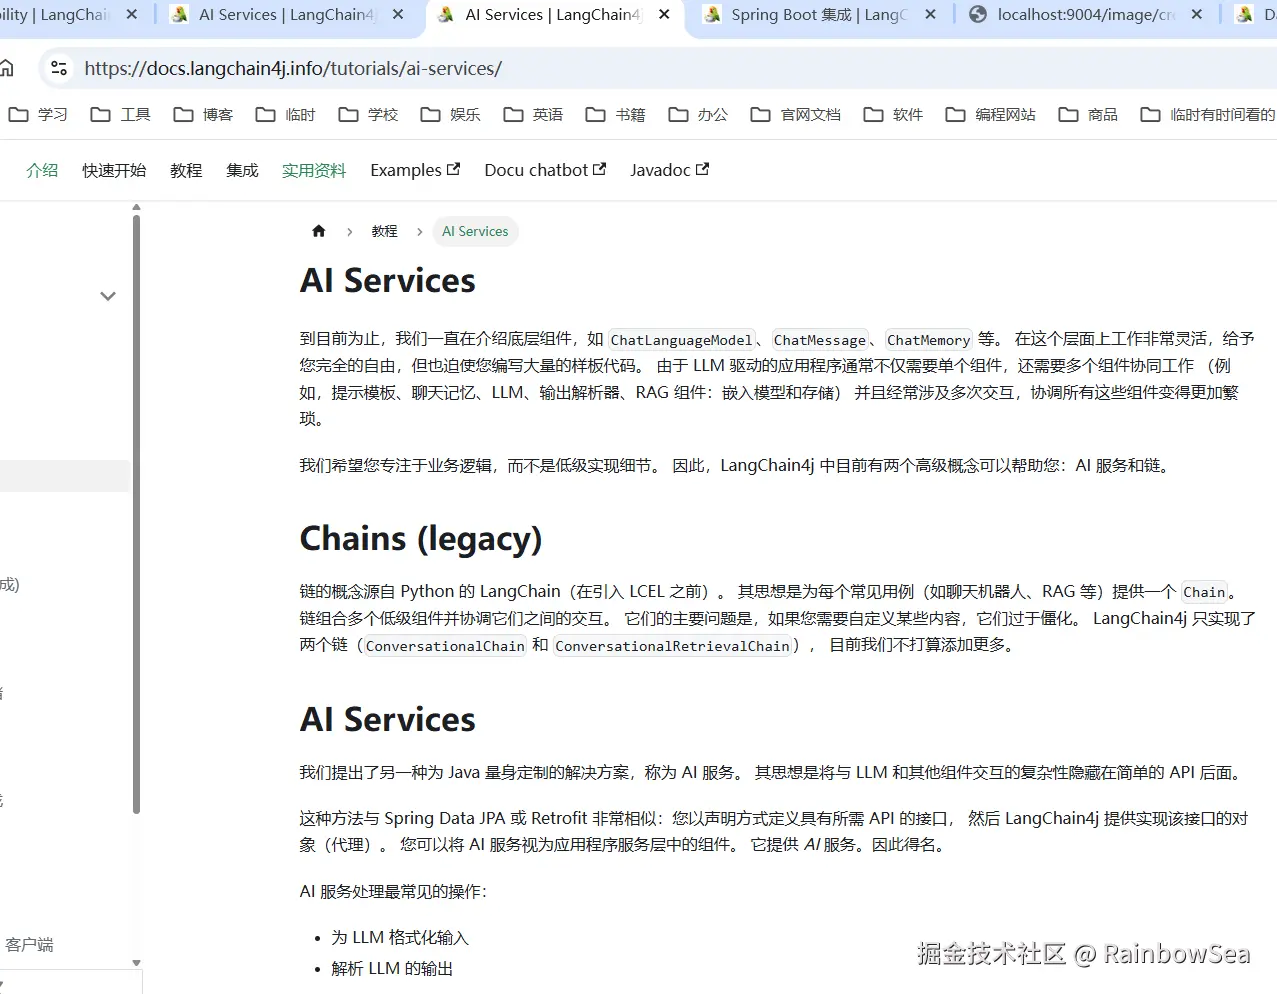This screenshot has width=1277, height=994.
Task: Open the 学习 bookmark folder
Action: pyautogui.click(x=38, y=115)
